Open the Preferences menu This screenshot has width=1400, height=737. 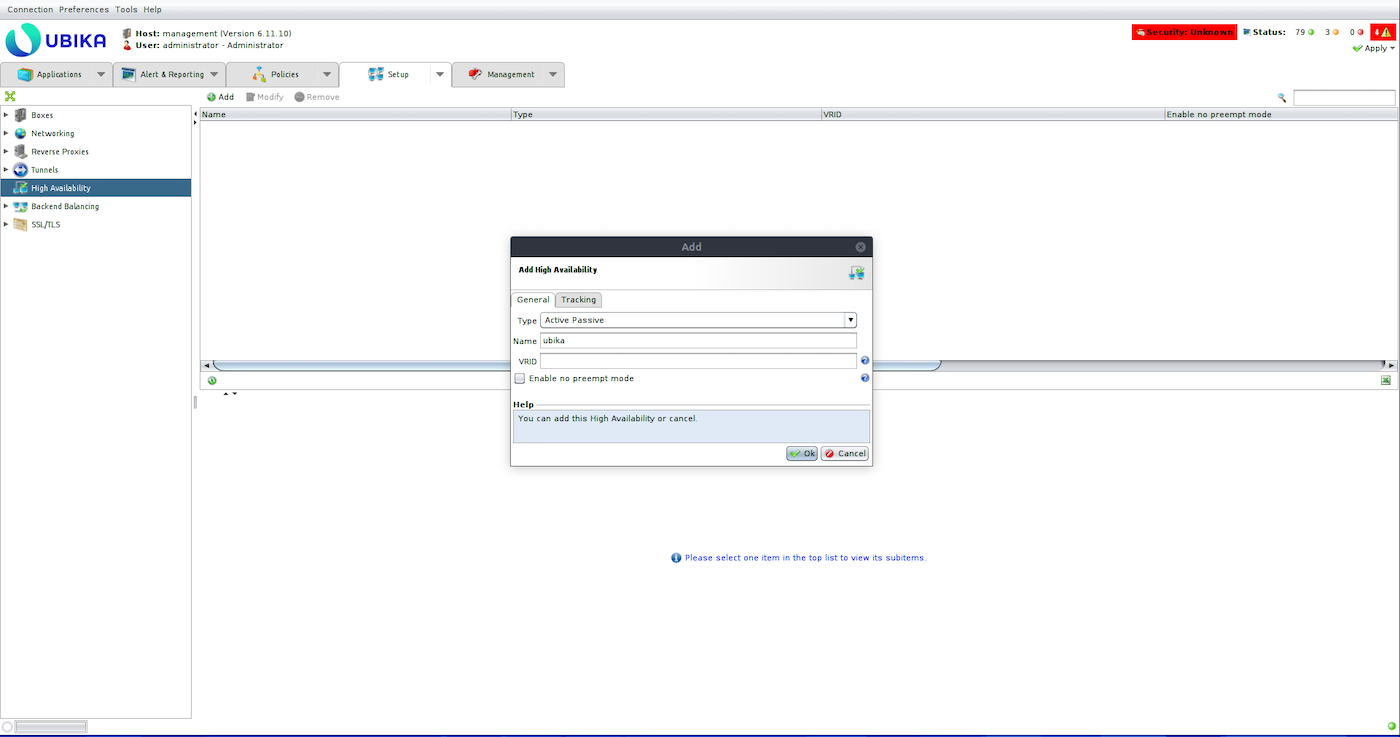coord(84,9)
